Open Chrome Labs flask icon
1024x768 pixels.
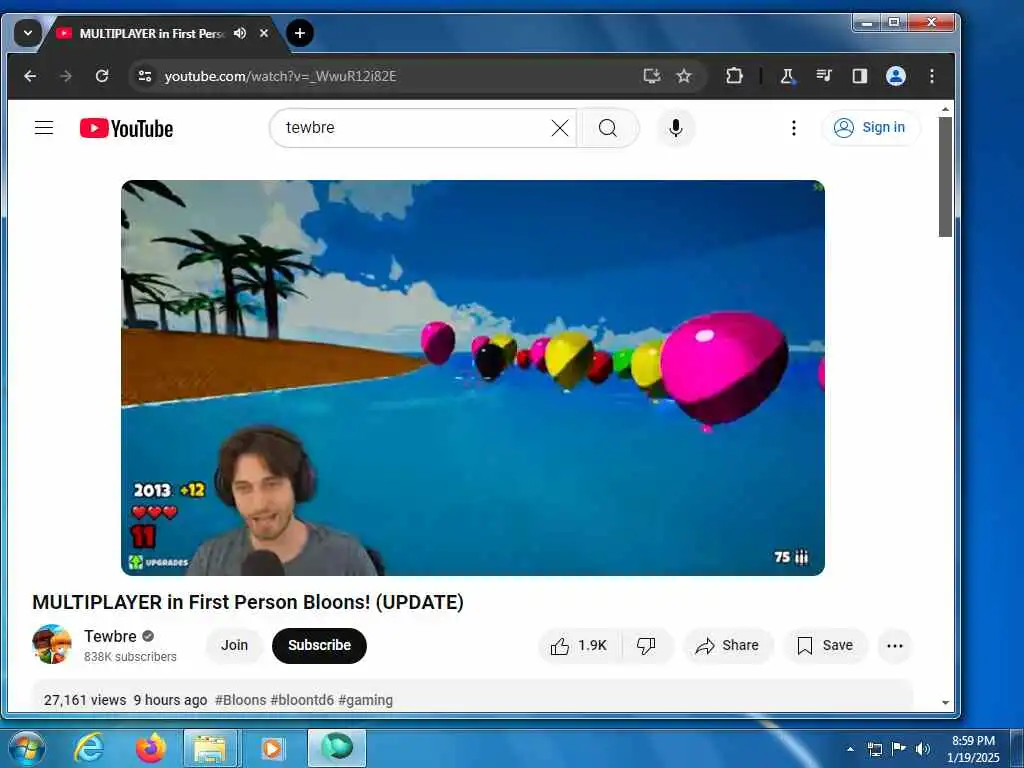click(788, 76)
